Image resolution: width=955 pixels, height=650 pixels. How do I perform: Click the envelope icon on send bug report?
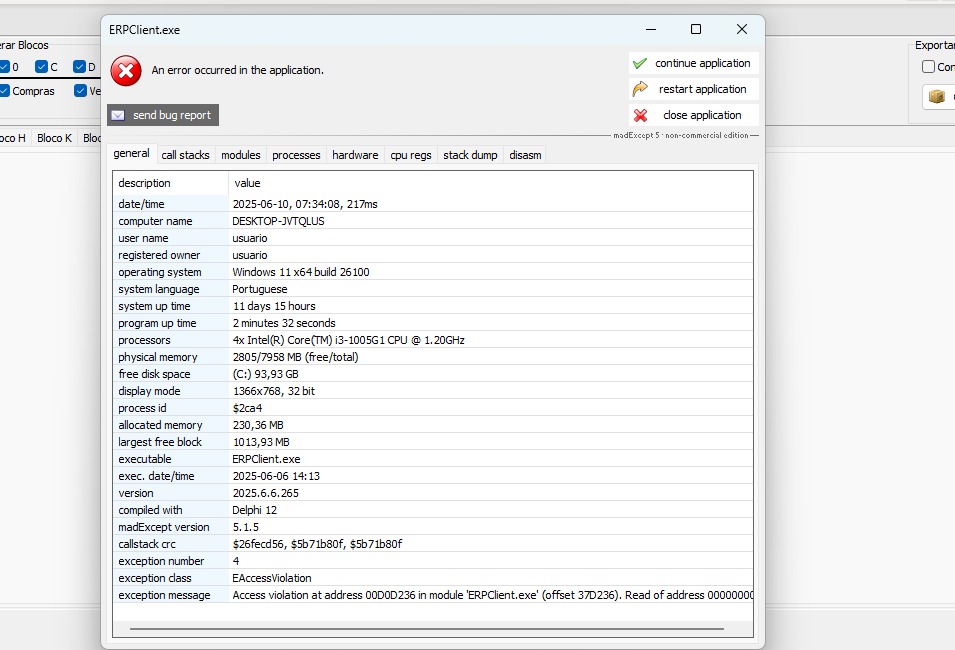click(118, 115)
